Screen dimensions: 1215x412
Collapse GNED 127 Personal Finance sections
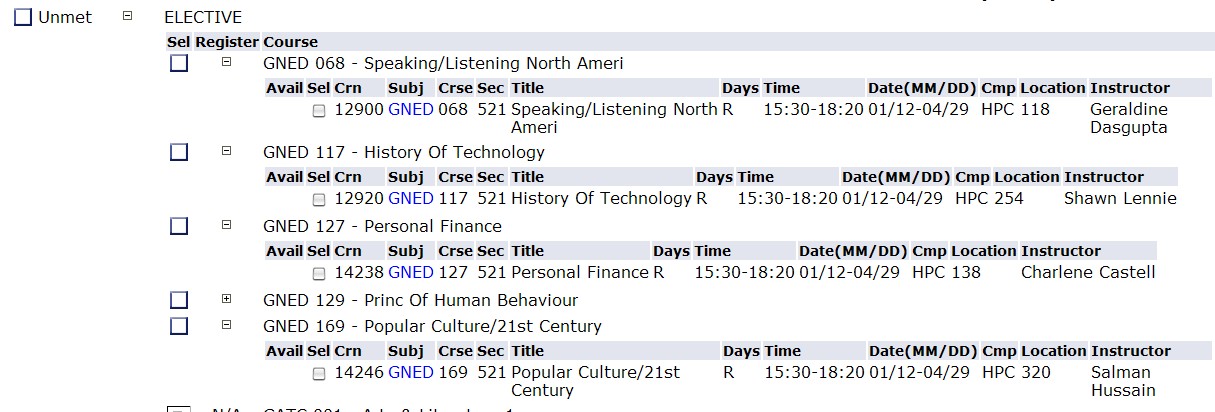226,225
